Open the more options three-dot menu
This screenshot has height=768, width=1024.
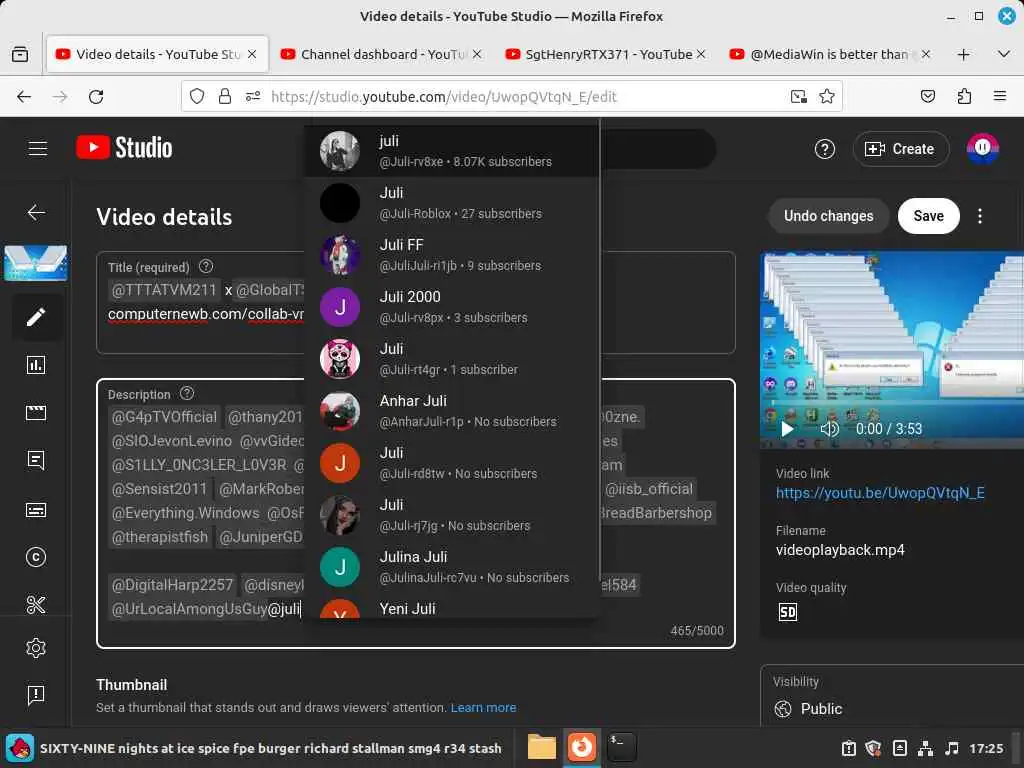[x=980, y=216]
